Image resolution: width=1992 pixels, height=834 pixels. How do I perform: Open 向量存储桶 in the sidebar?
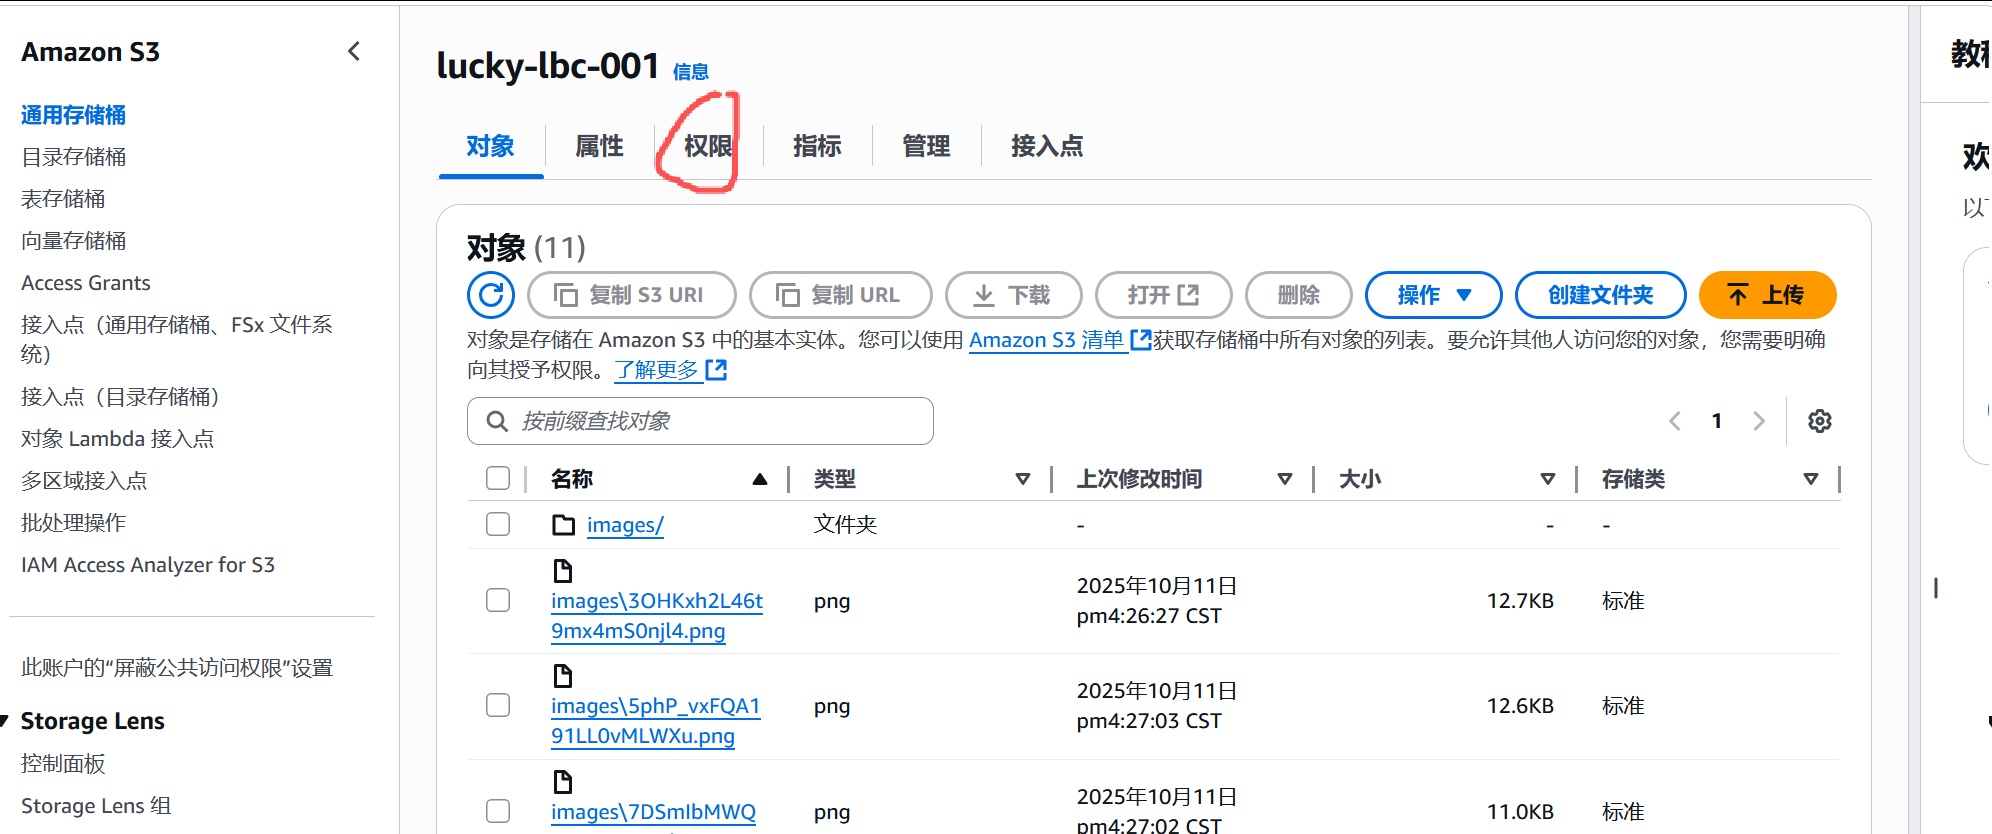[73, 241]
